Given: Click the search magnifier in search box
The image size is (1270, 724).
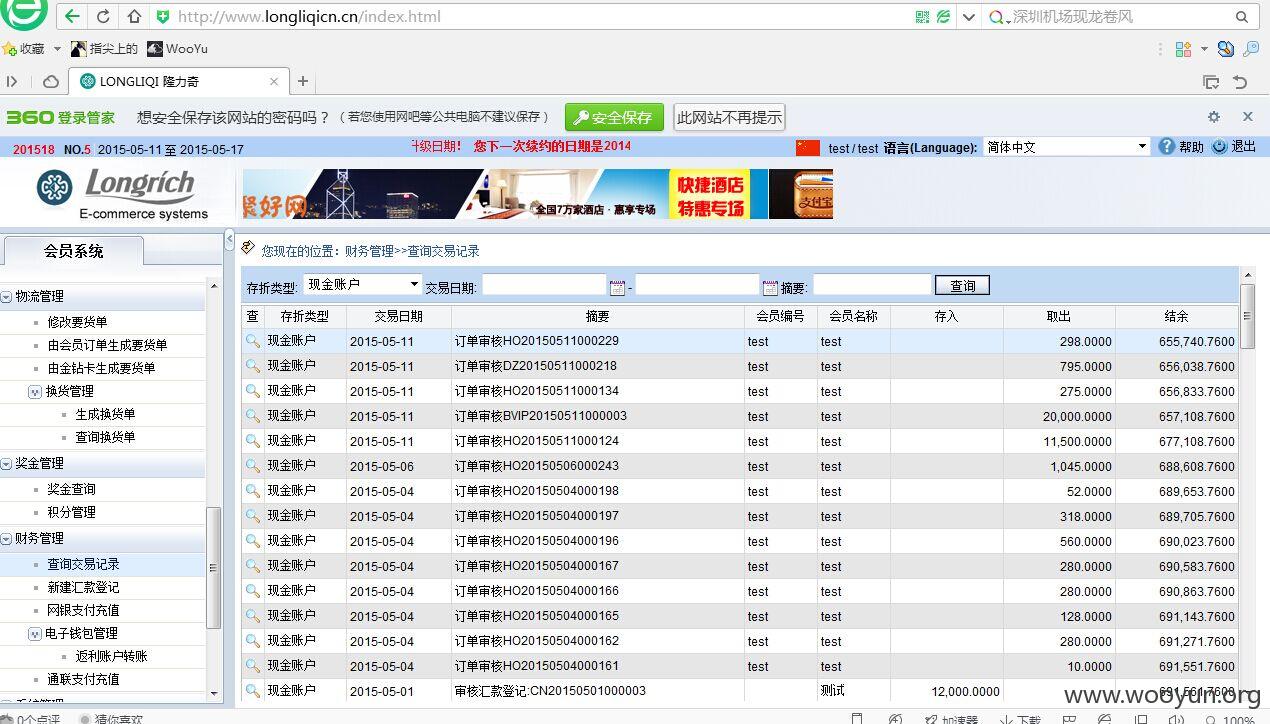Looking at the screenshot, I should pos(1242,17).
